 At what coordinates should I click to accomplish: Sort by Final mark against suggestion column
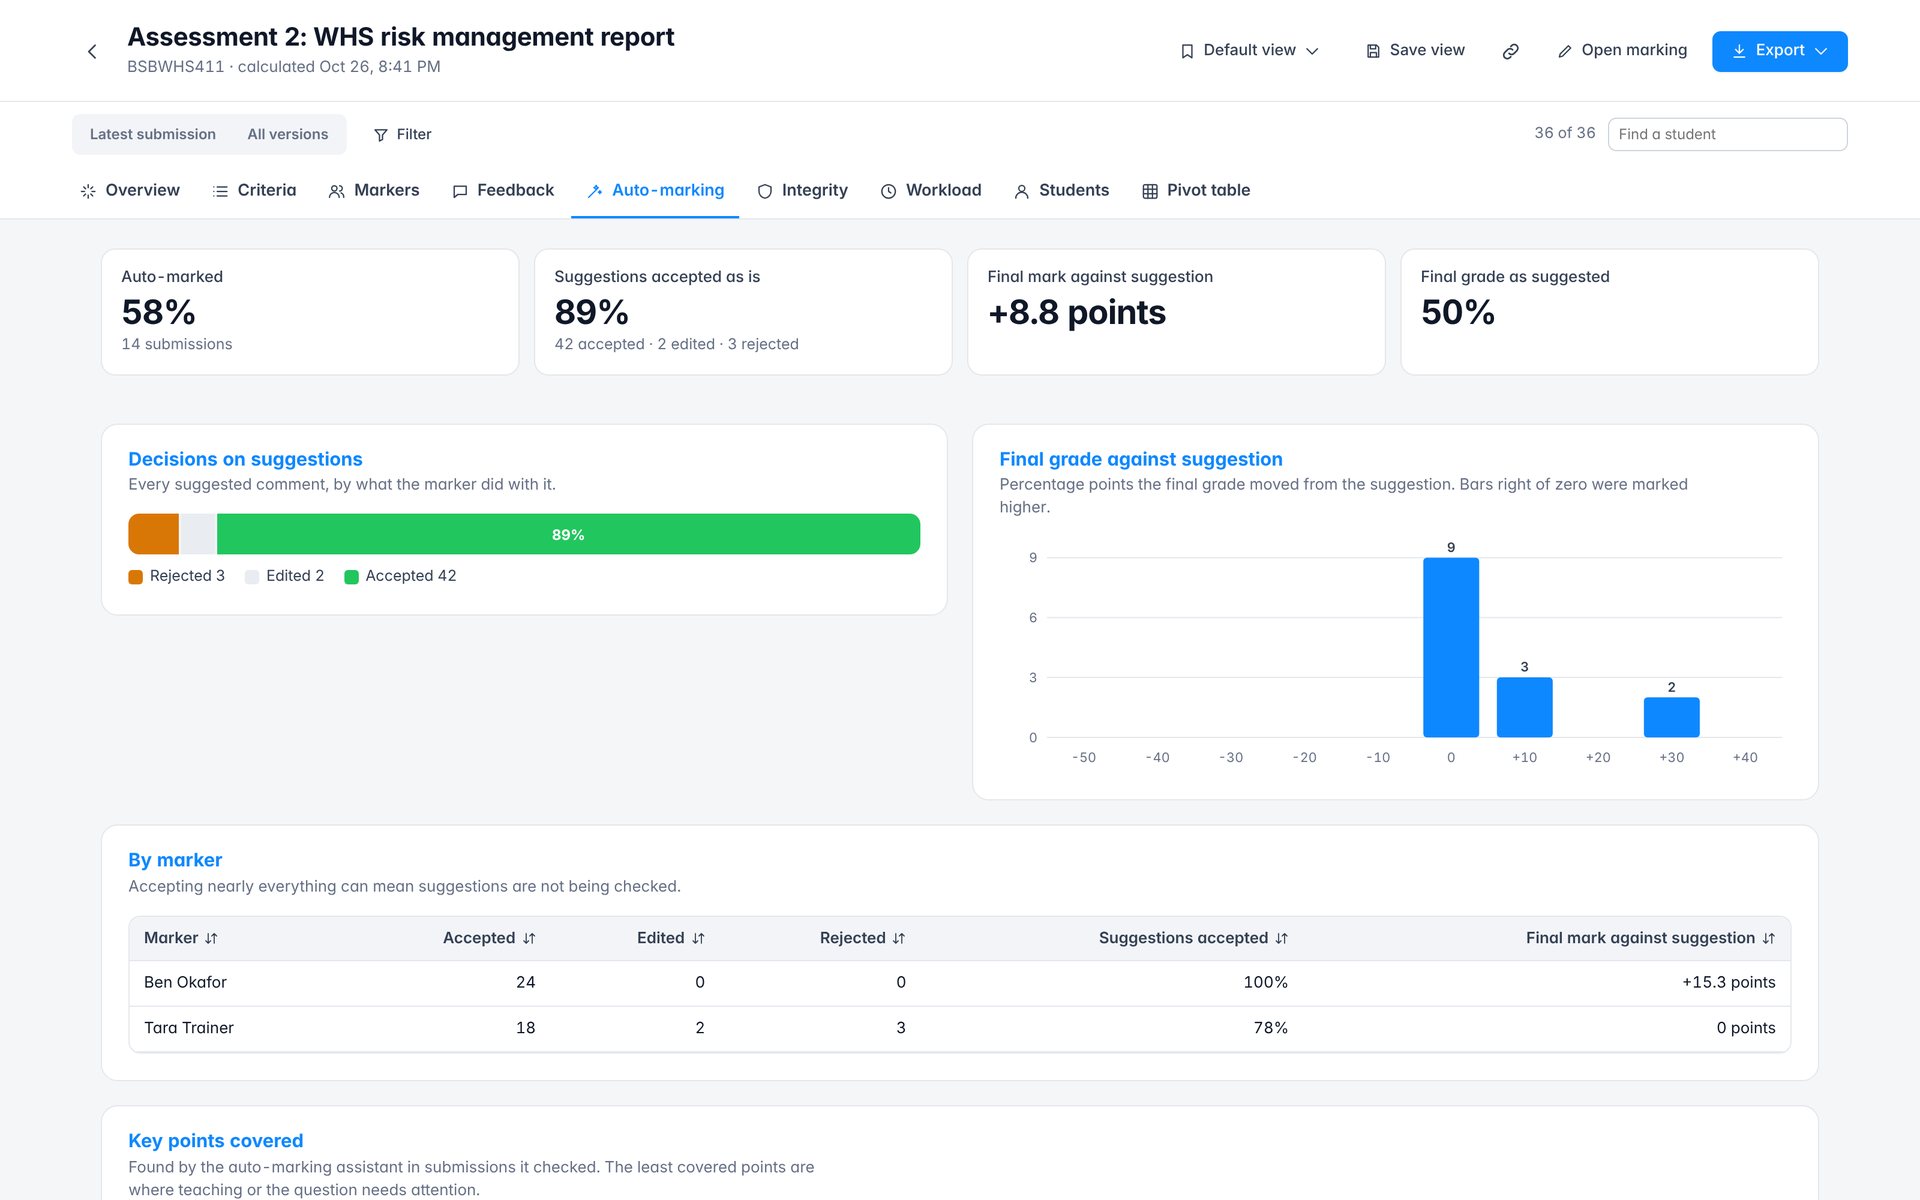coord(1651,938)
